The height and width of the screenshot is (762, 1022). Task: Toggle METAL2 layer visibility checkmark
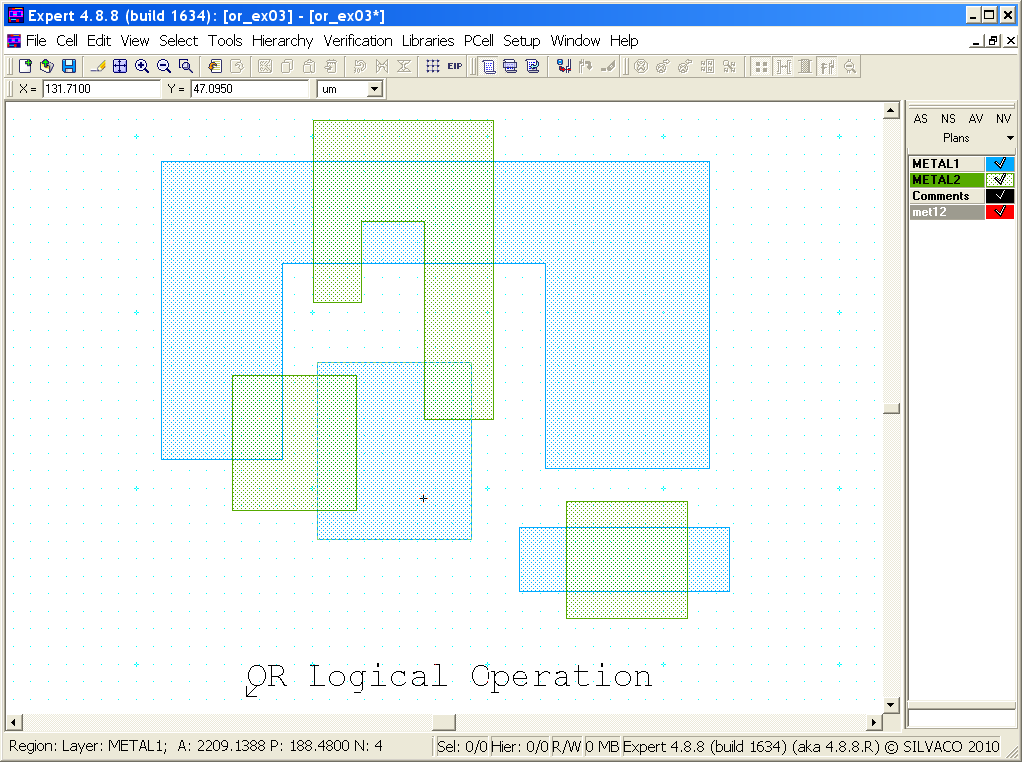[999, 180]
